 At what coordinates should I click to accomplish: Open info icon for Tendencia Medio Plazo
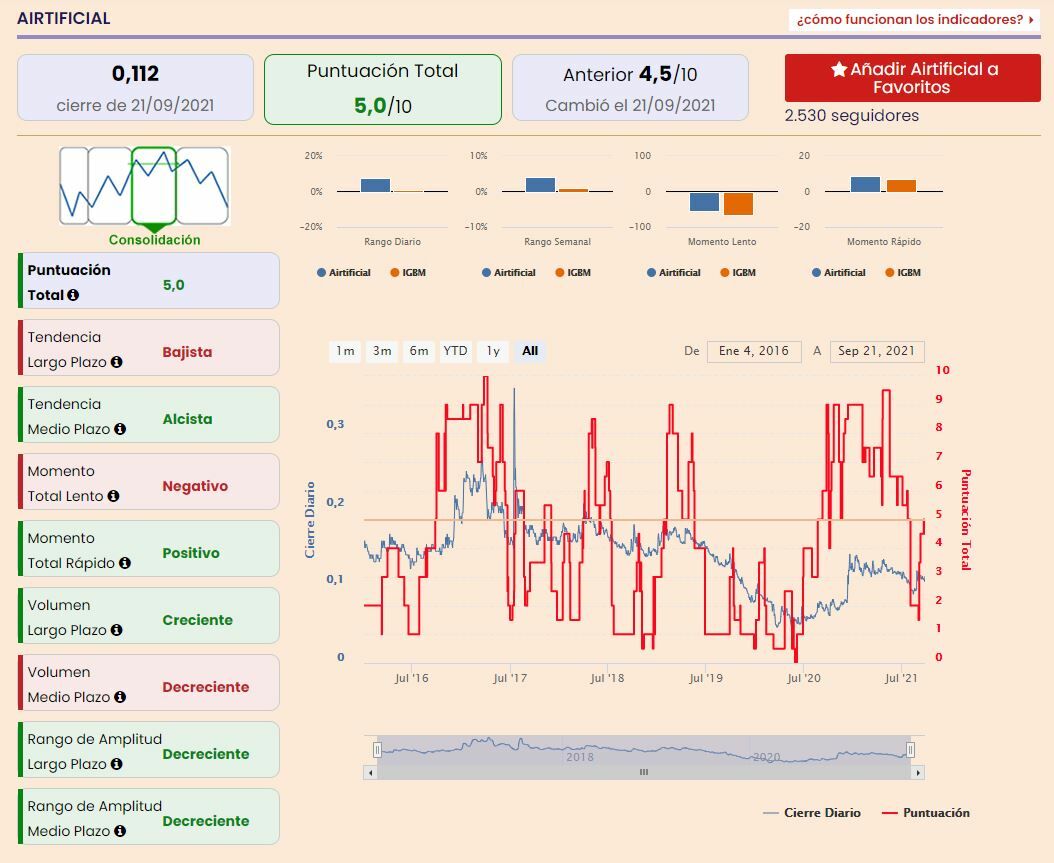click(x=120, y=429)
